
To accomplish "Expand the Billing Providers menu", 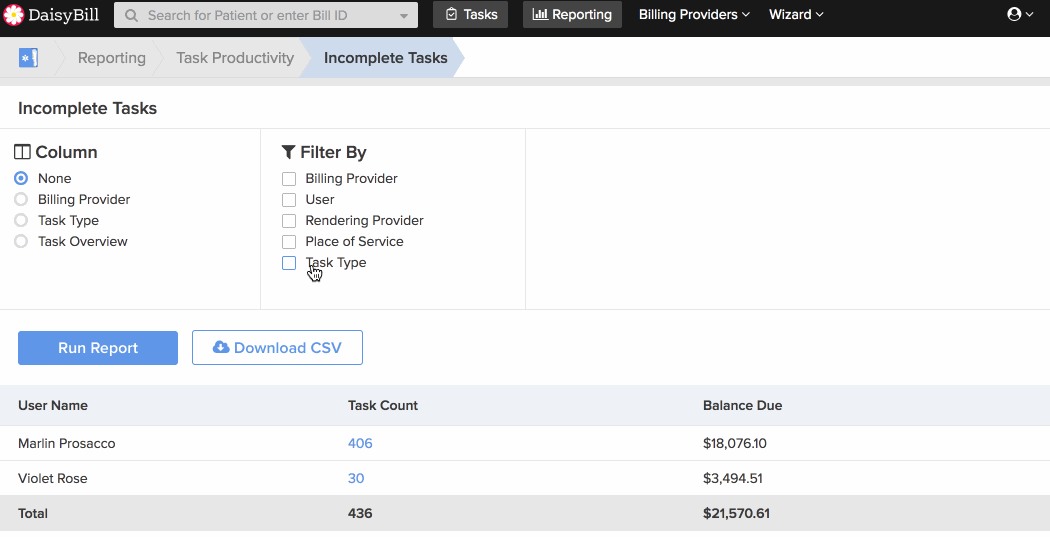I will coord(694,15).
